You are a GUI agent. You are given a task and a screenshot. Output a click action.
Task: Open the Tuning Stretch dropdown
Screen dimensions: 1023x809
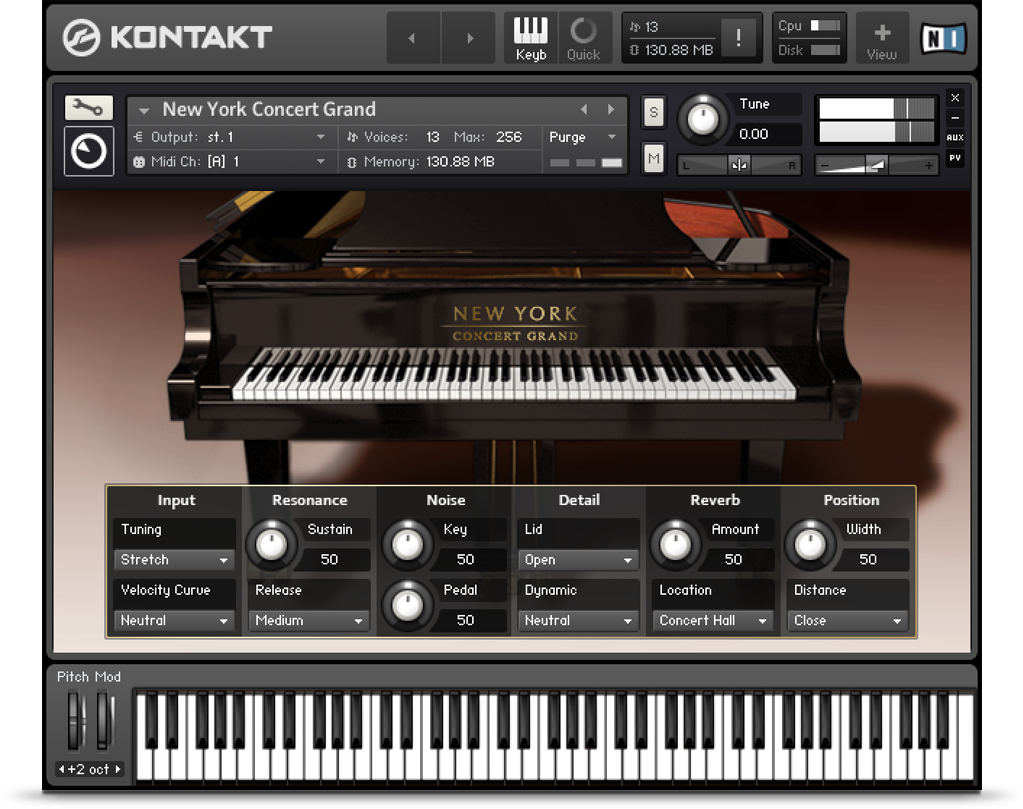point(175,560)
